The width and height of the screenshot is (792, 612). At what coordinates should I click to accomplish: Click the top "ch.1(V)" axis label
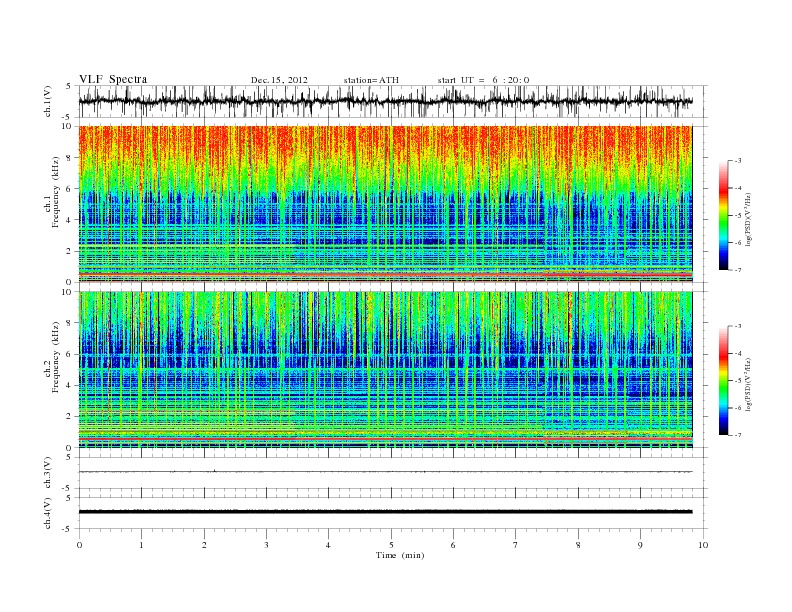(x=48, y=101)
